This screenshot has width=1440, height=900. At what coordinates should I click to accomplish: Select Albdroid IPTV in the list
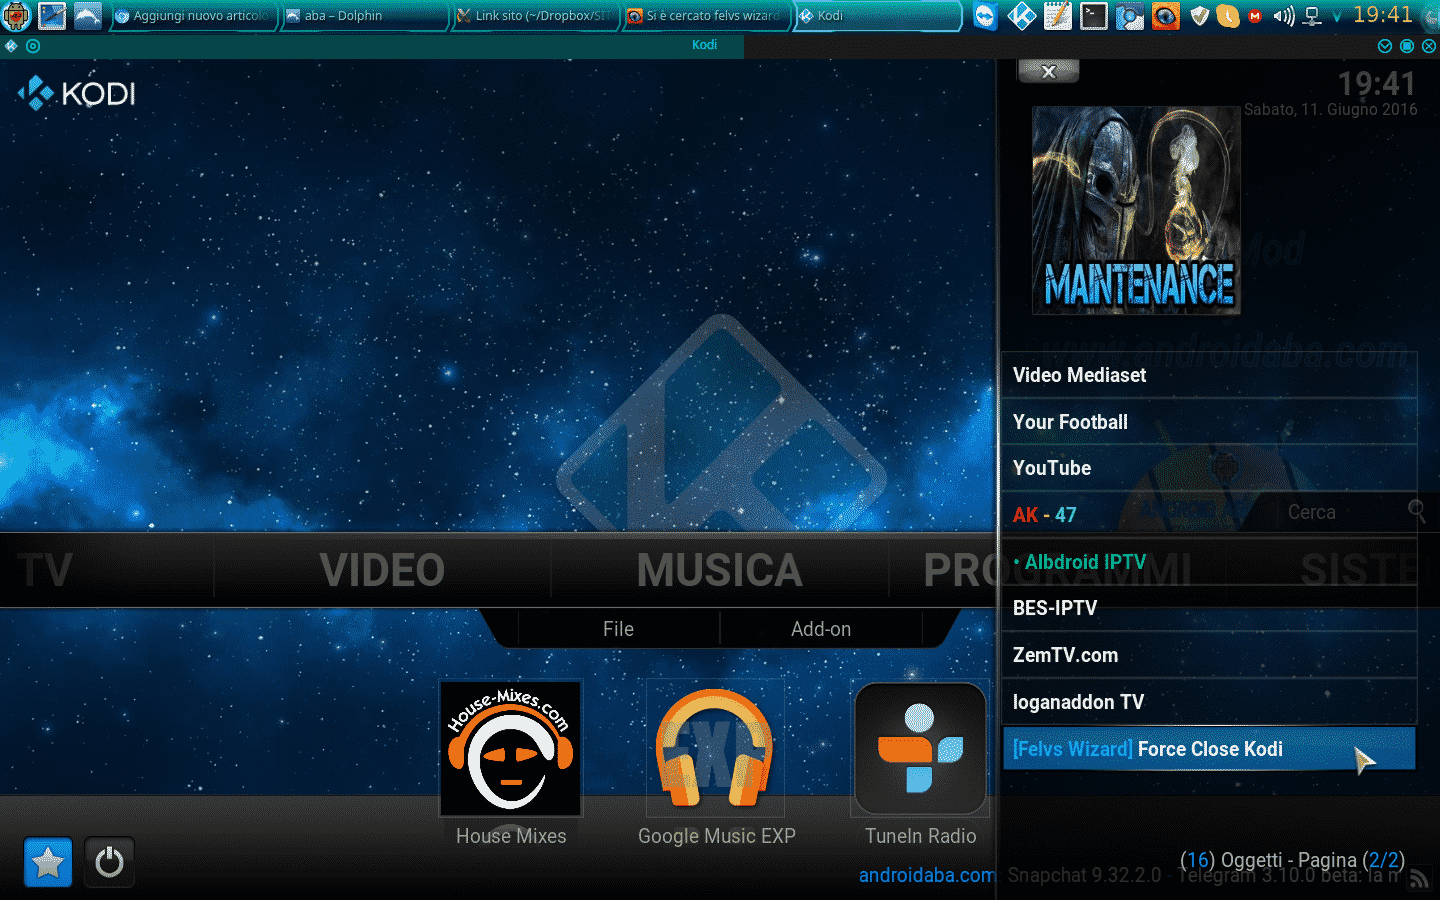pos(1209,562)
